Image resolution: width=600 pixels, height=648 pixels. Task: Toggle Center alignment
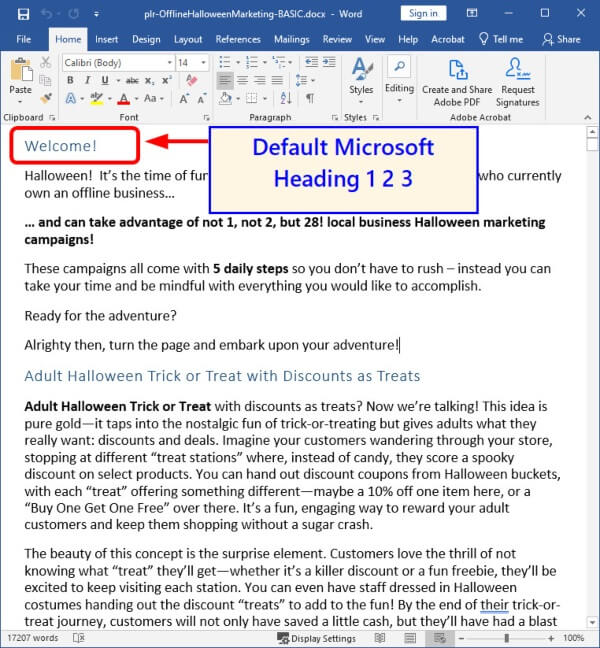click(243, 80)
